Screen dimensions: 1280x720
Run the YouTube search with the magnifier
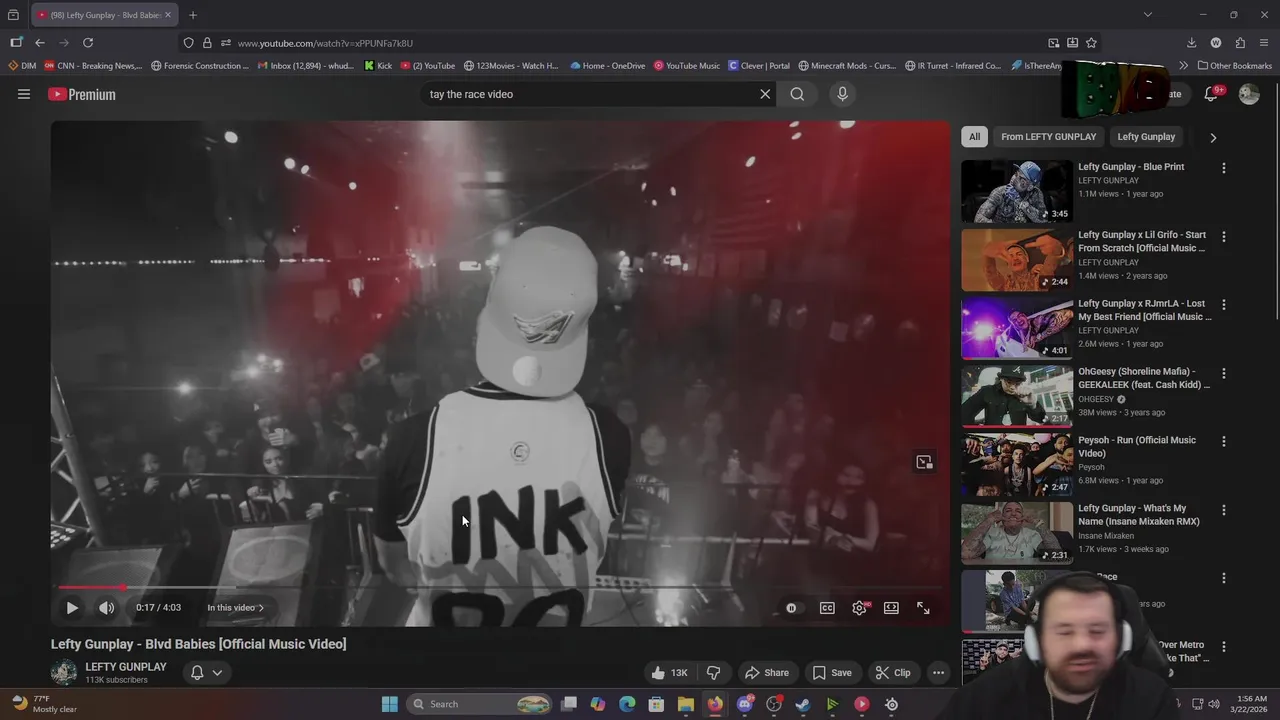coord(797,94)
